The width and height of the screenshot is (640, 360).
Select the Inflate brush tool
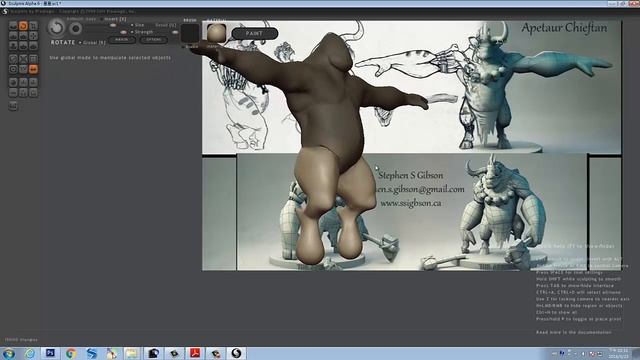13,46
